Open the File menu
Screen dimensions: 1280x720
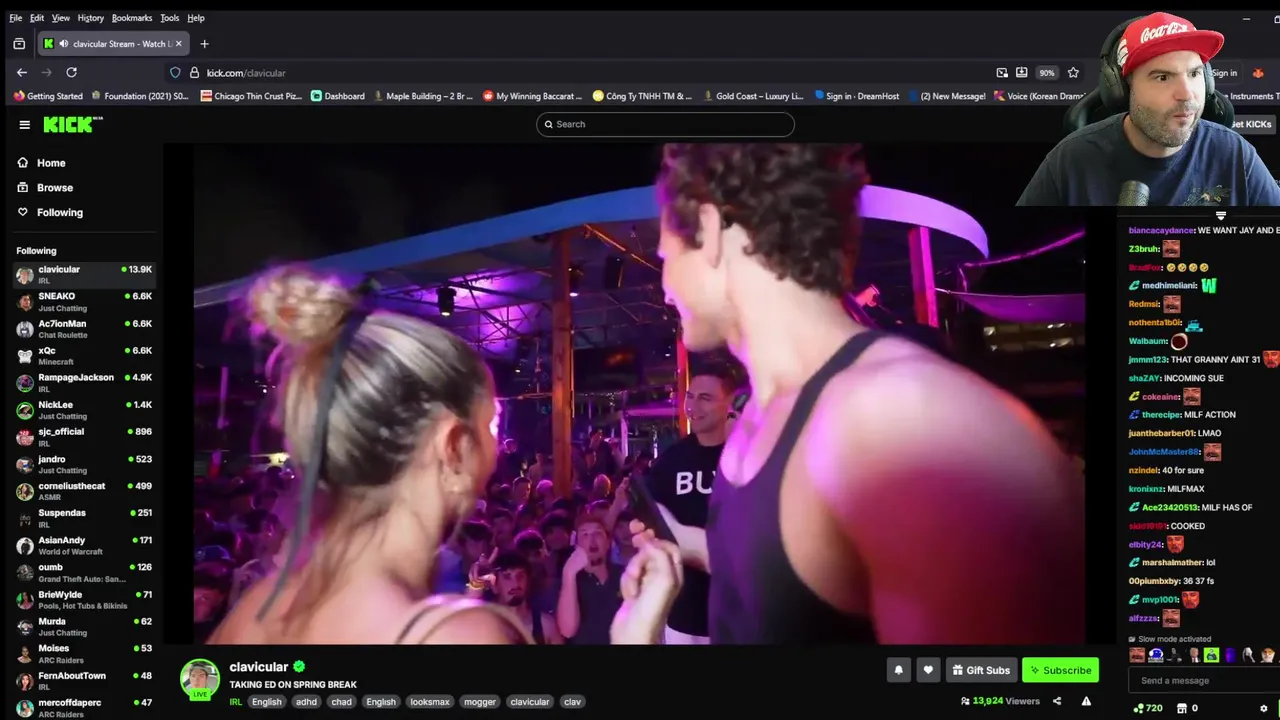pos(15,18)
